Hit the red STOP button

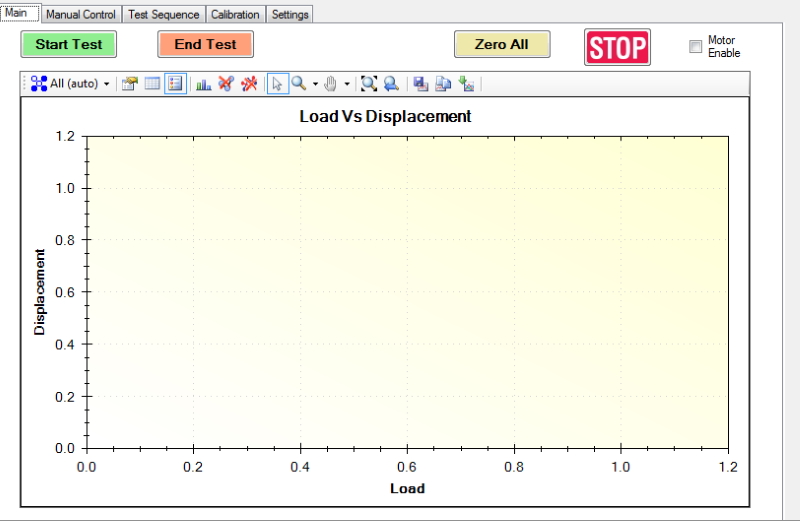617,47
